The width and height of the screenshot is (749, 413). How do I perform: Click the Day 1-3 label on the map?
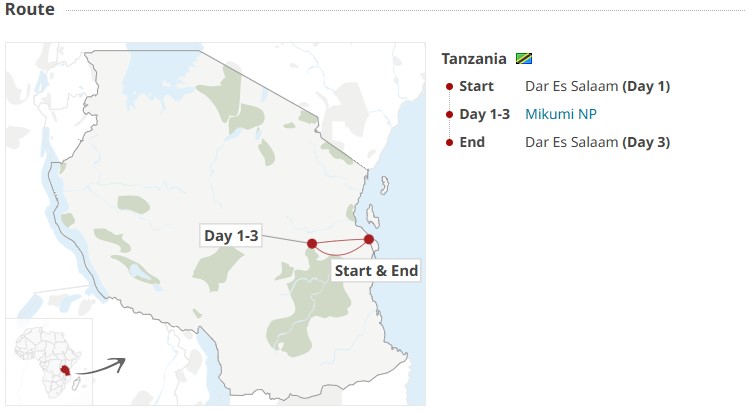[231, 236]
